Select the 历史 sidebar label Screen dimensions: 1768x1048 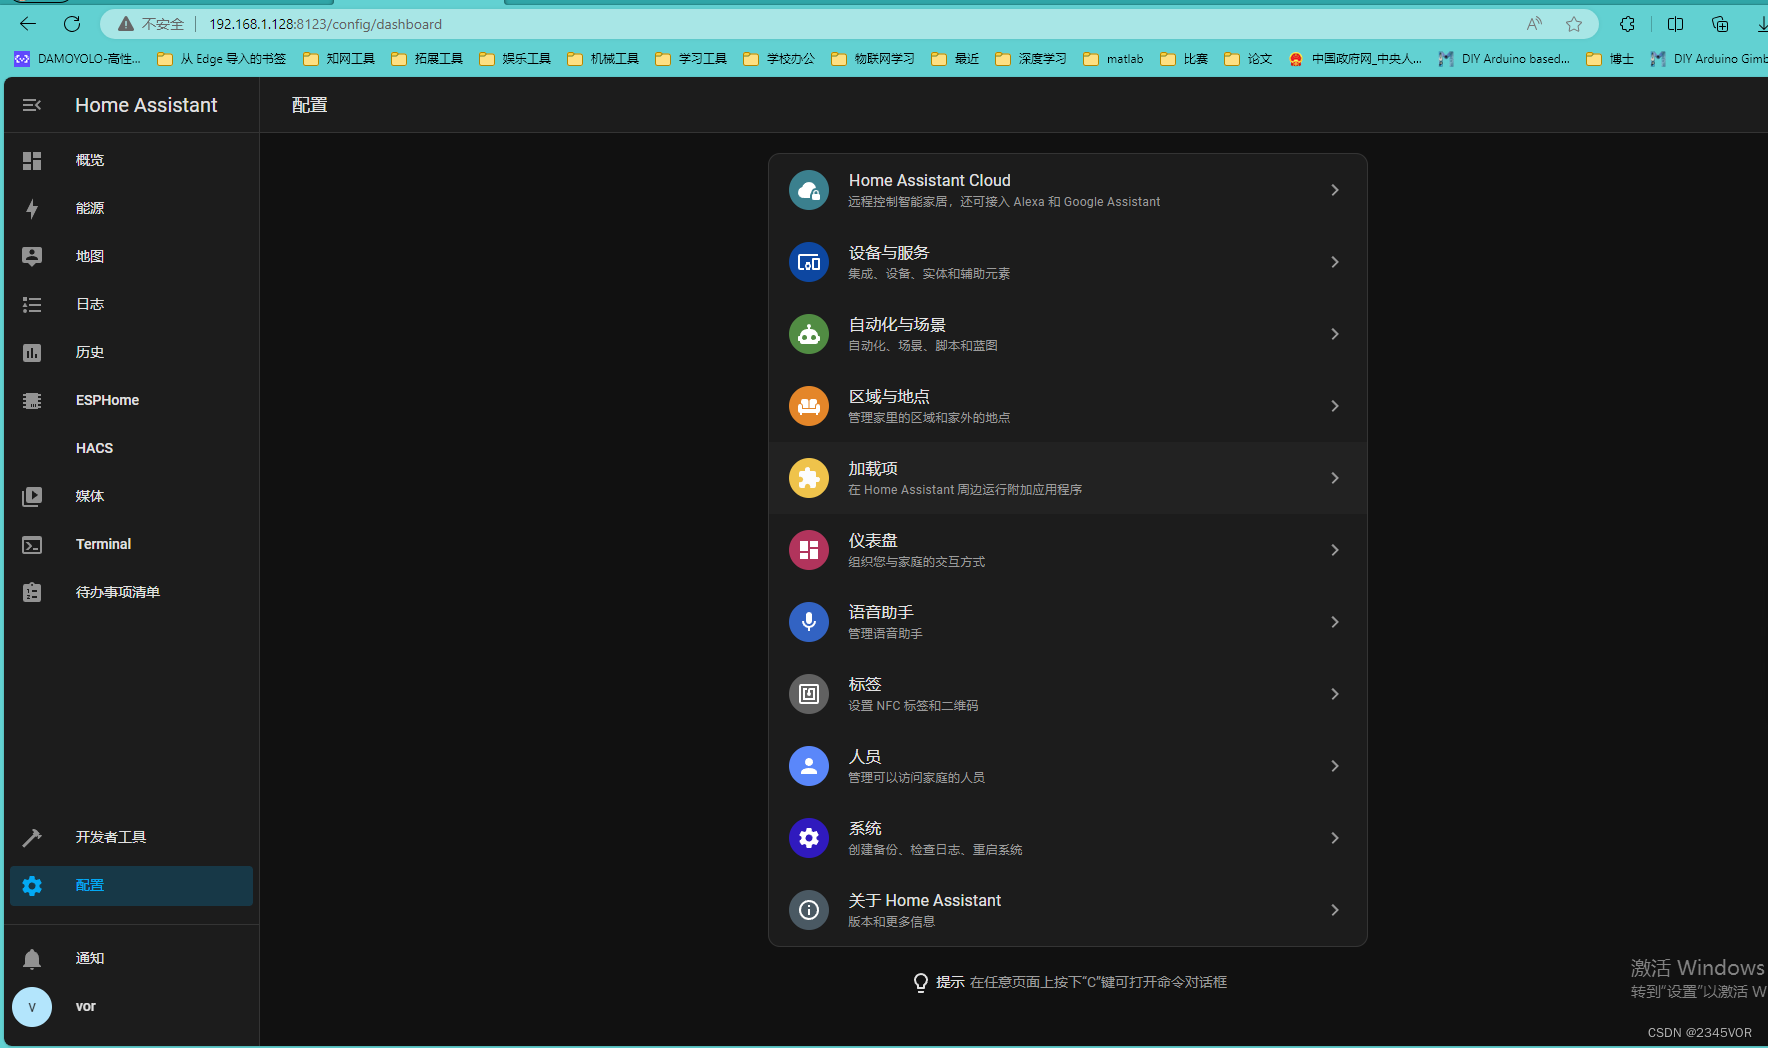(90, 352)
